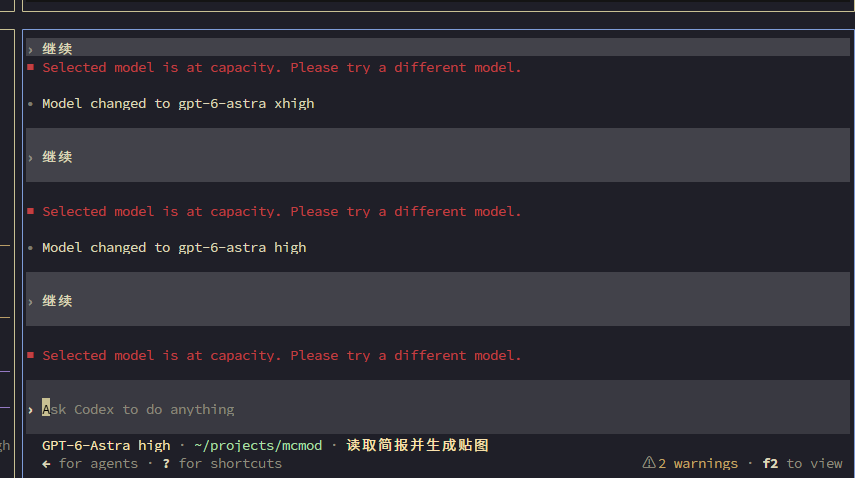The image size is (855, 478).
Task: Click the '继续' message below high change
Action: (x=437, y=299)
